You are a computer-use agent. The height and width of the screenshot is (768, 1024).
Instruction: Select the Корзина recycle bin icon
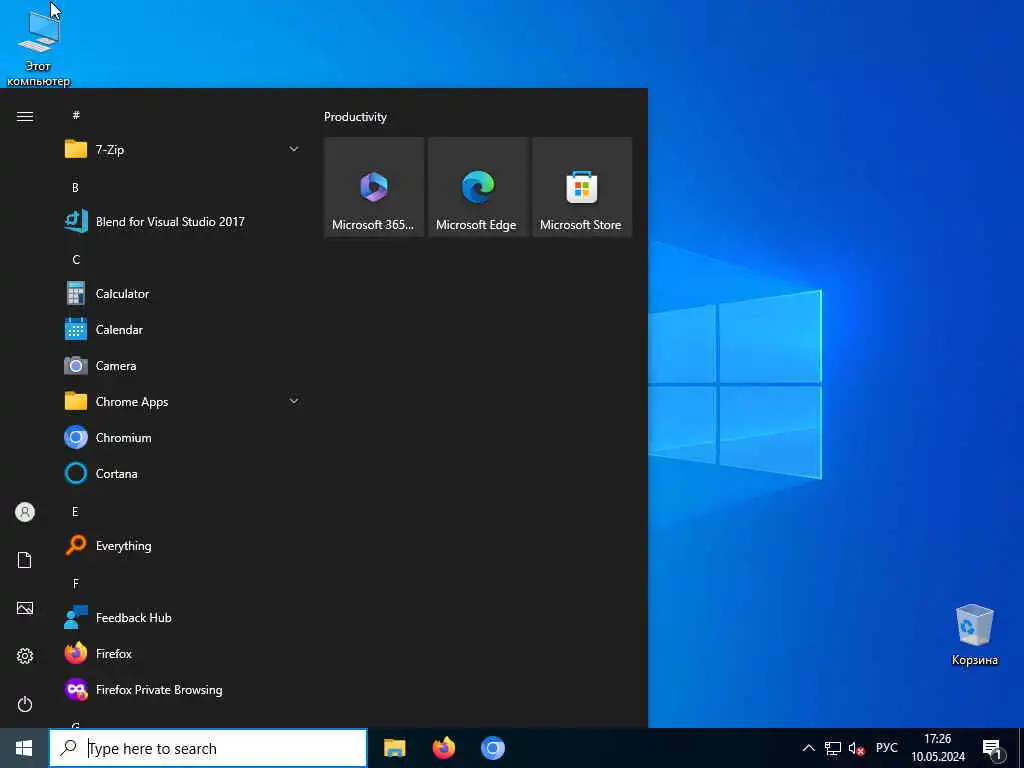pos(975,635)
